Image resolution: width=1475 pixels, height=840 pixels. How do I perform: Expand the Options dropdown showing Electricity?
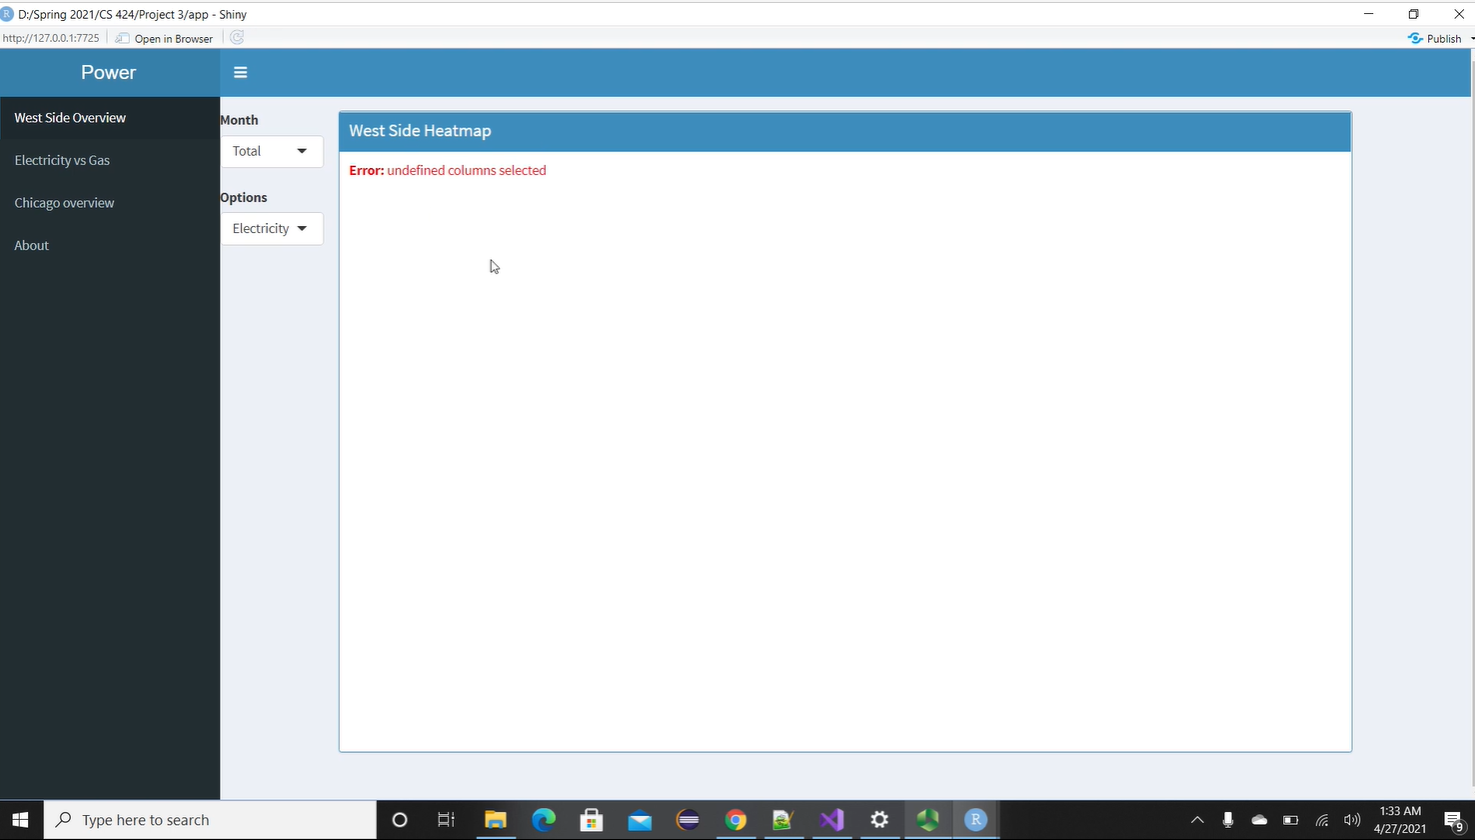(272, 228)
